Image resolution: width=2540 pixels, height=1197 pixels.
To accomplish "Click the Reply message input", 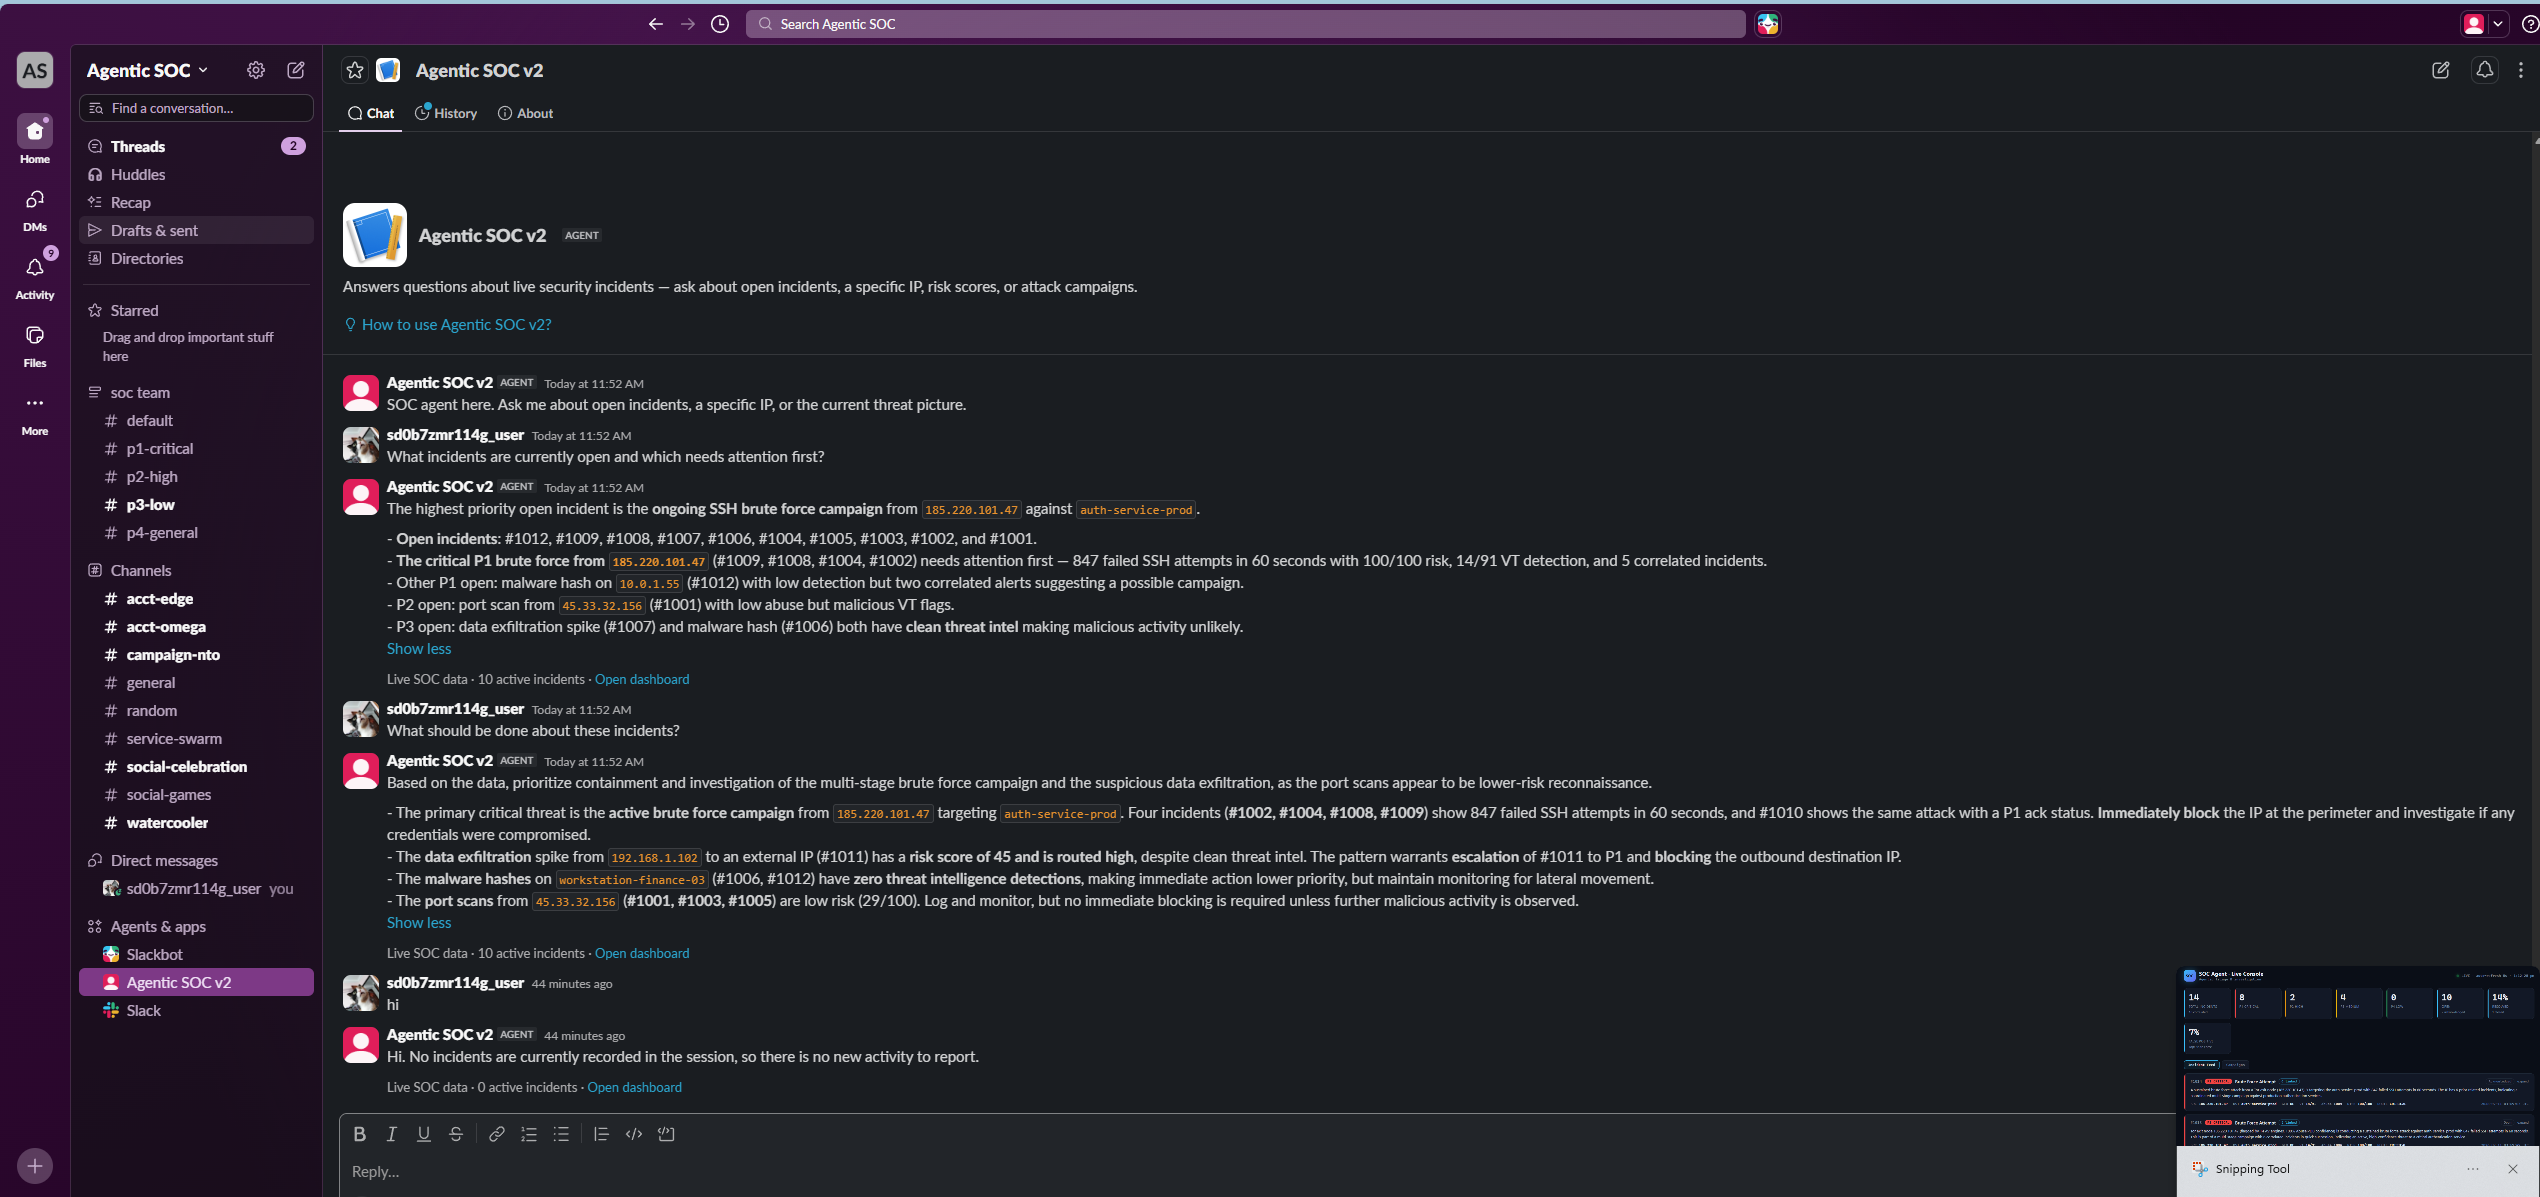I will [x=1256, y=1172].
